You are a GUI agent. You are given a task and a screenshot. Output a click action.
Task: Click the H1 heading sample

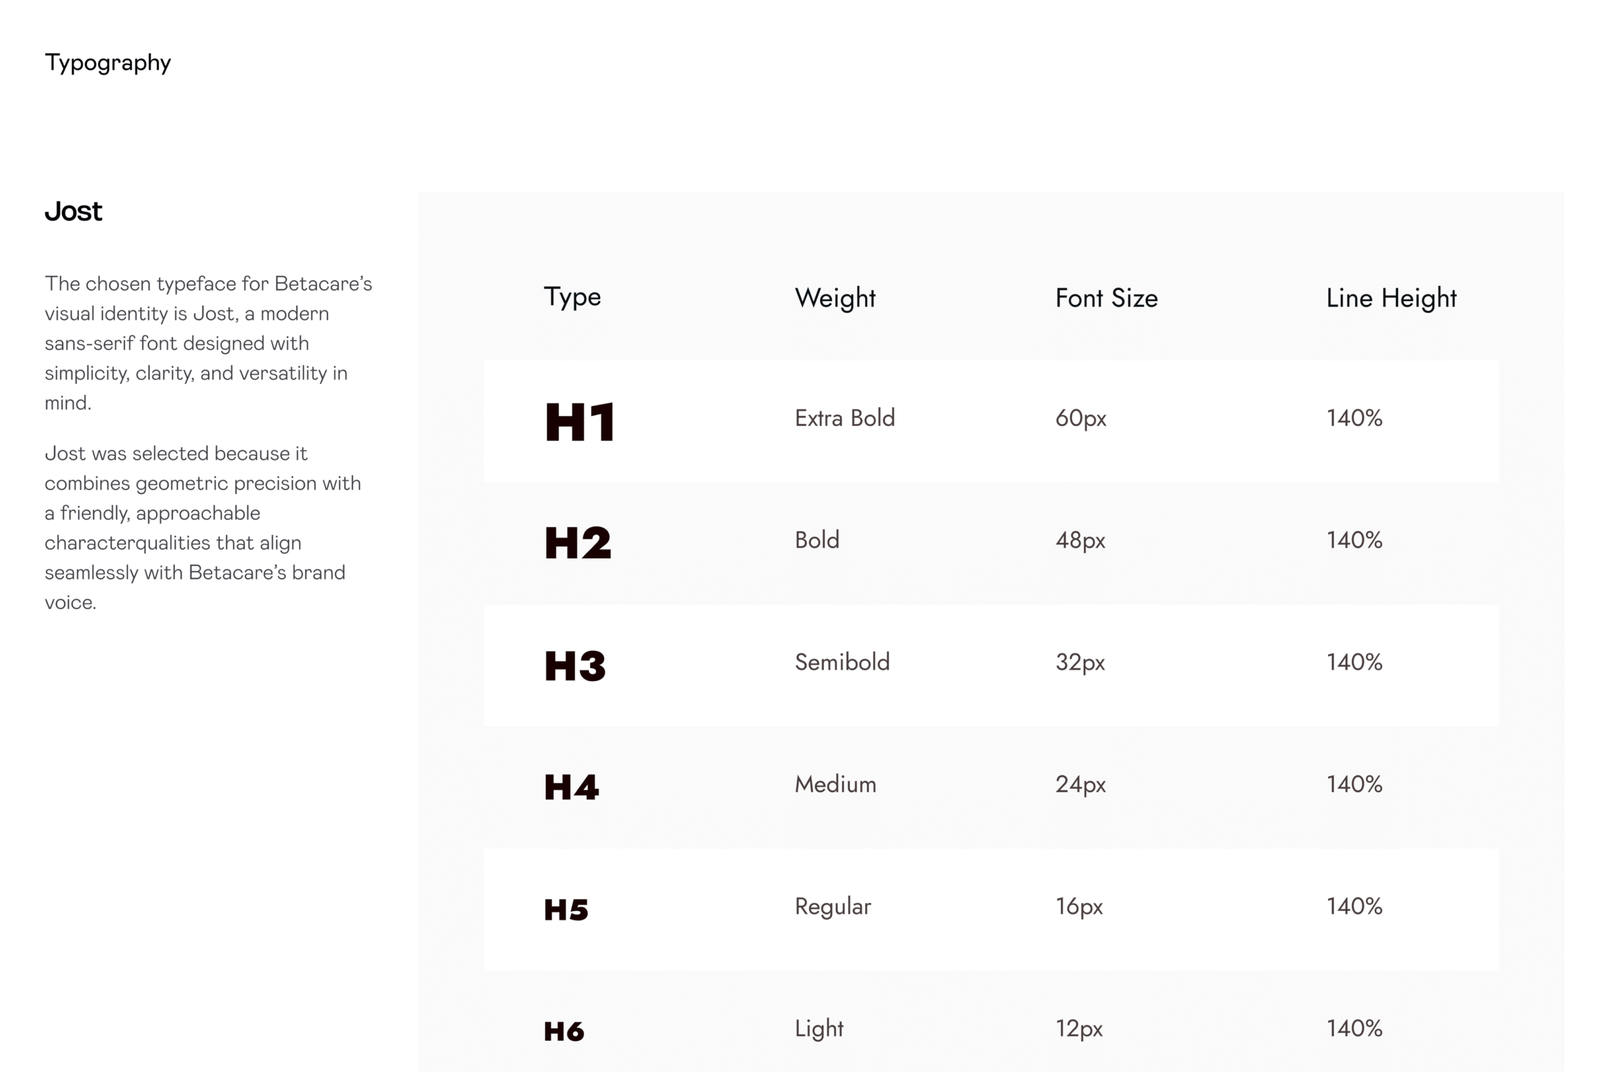point(580,422)
